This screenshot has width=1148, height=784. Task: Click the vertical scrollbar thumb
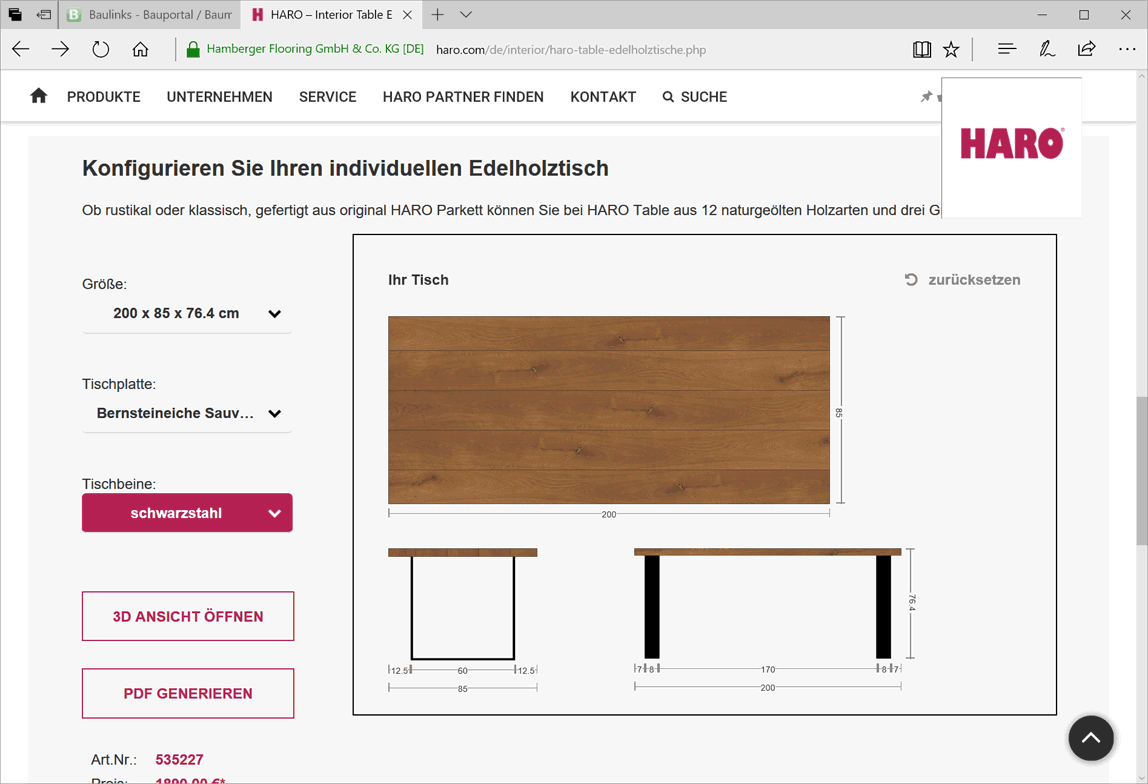pyautogui.click(x=1141, y=471)
